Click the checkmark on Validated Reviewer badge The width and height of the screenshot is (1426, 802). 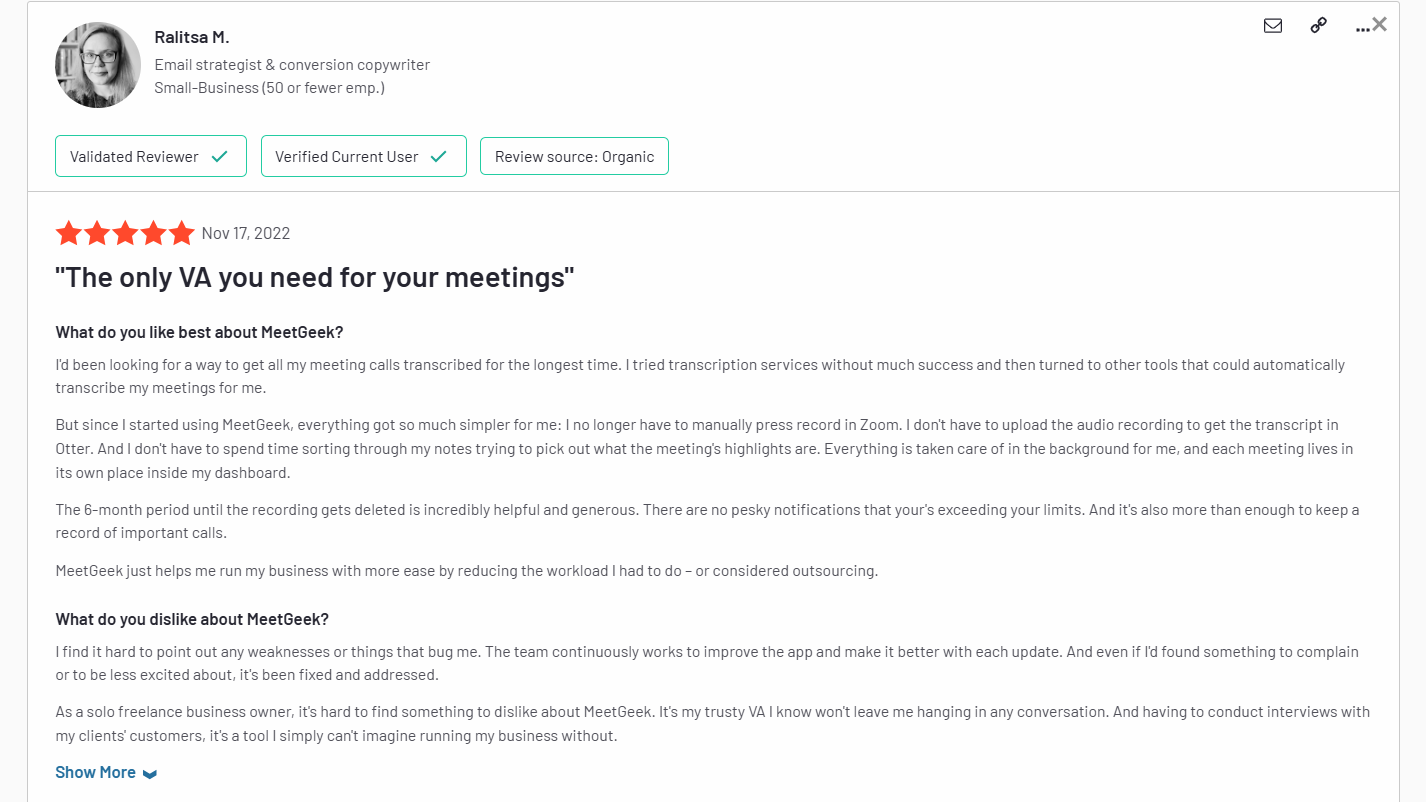(219, 156)
